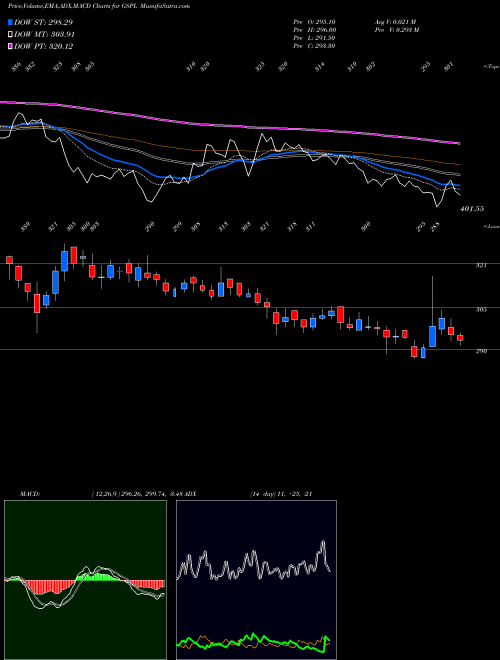The width and height of the screenshot is (500, 660).
Task: Click the '299' price level label
Action: (481, 351)
